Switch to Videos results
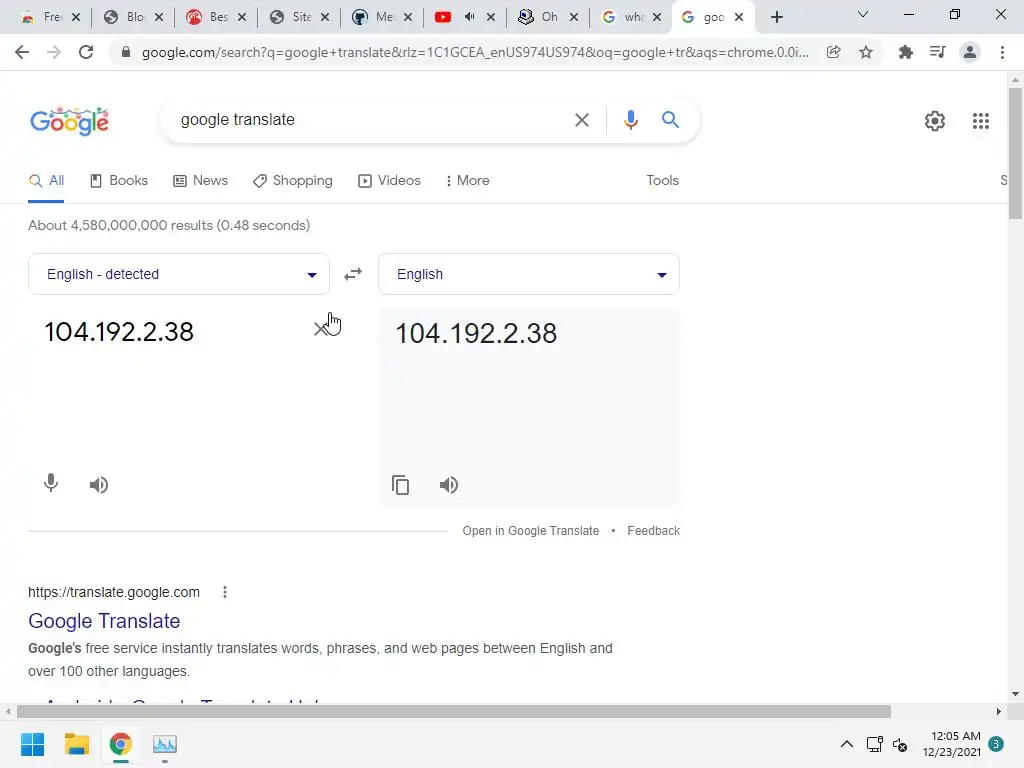1024x768 pixels. click(x=389, y=181)
